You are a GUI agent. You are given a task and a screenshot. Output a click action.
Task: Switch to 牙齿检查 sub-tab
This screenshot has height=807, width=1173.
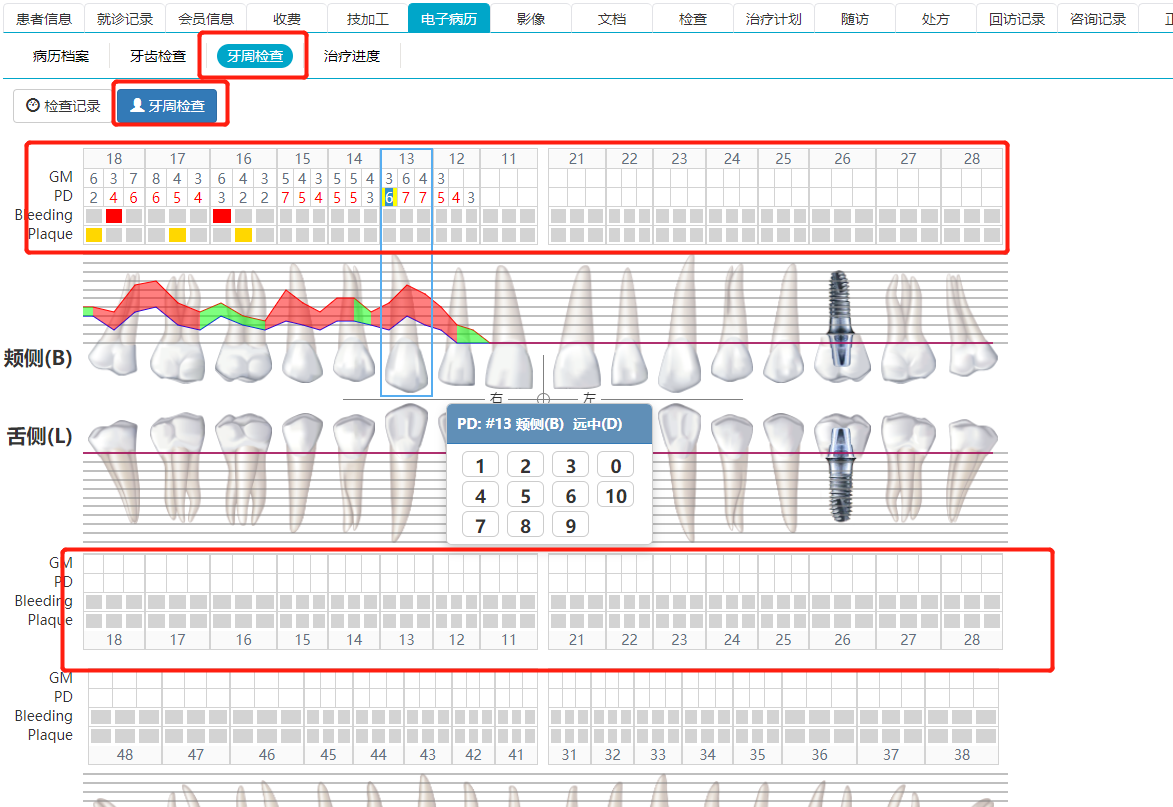point(158,56)
